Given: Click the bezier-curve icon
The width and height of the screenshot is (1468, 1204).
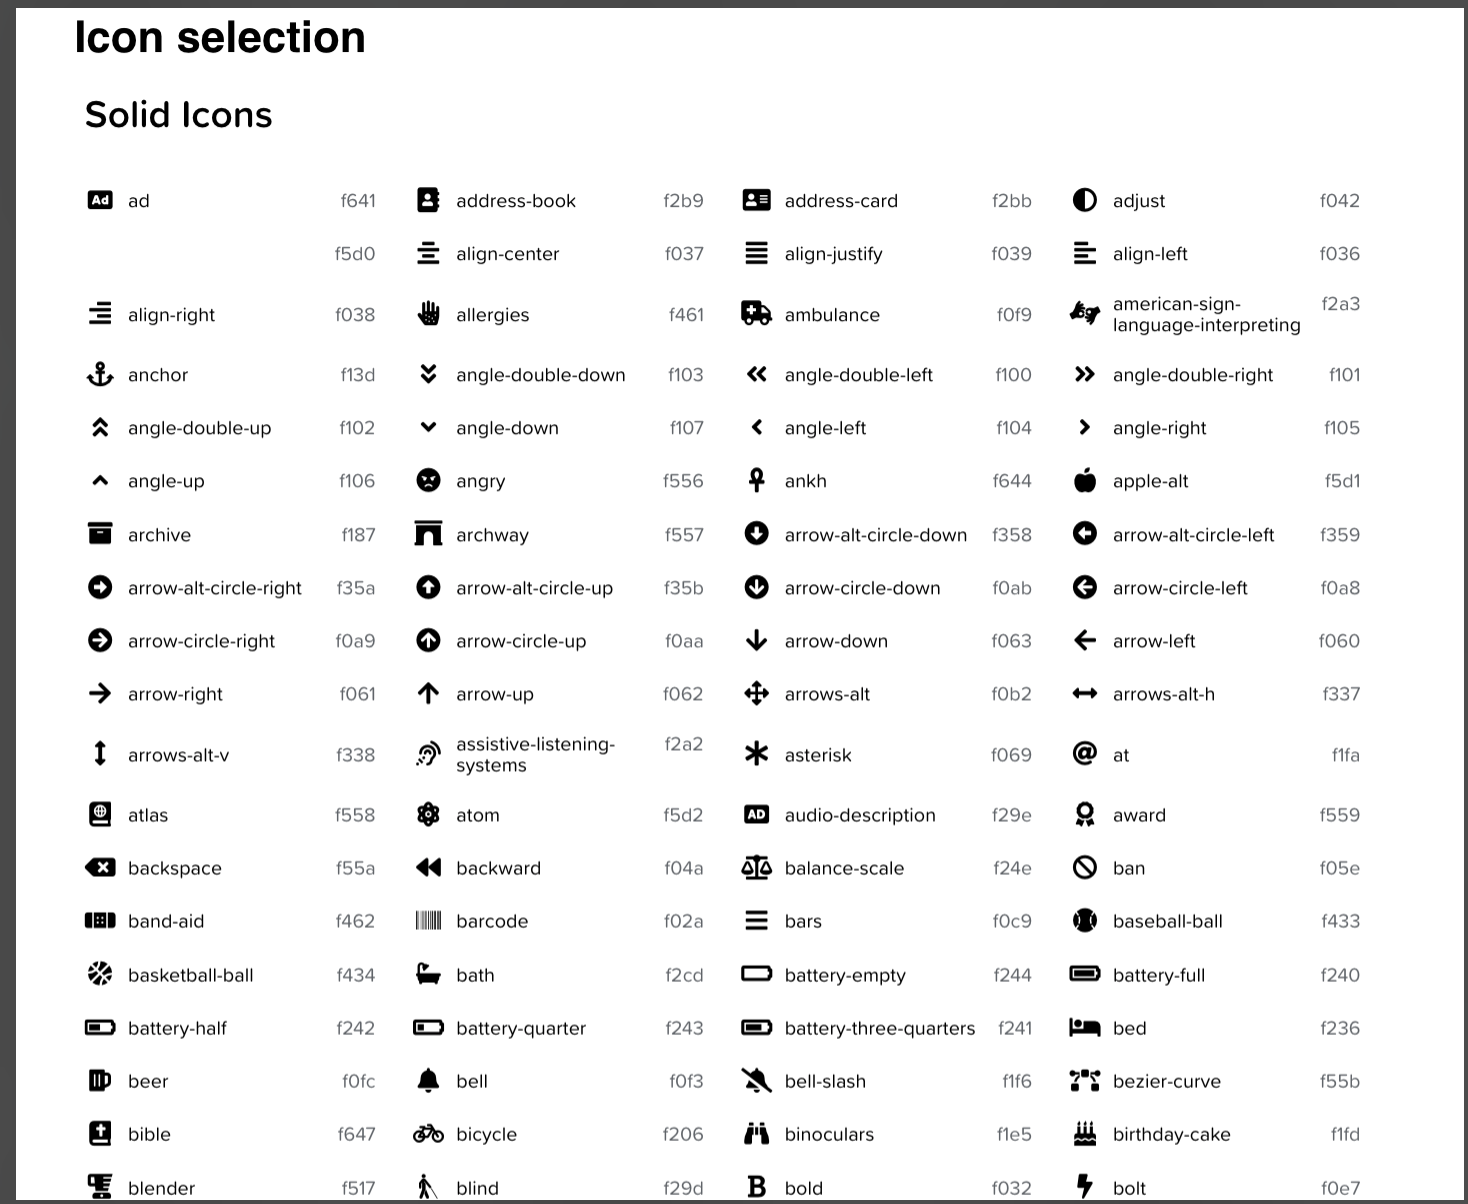Looking at the screenshot, I should coord(1085,1081).
